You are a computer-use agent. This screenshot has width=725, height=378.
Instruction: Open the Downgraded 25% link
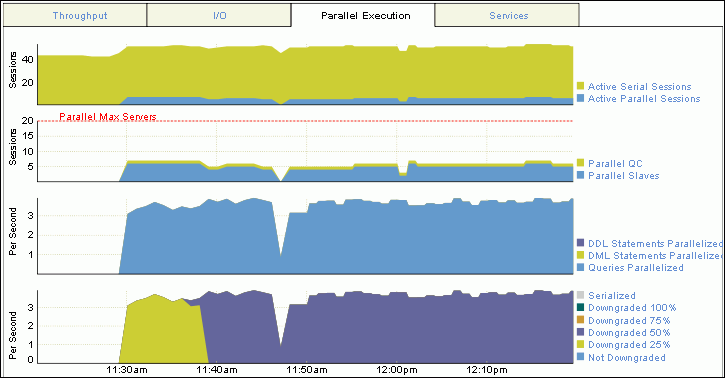click(x=629, y=345)
